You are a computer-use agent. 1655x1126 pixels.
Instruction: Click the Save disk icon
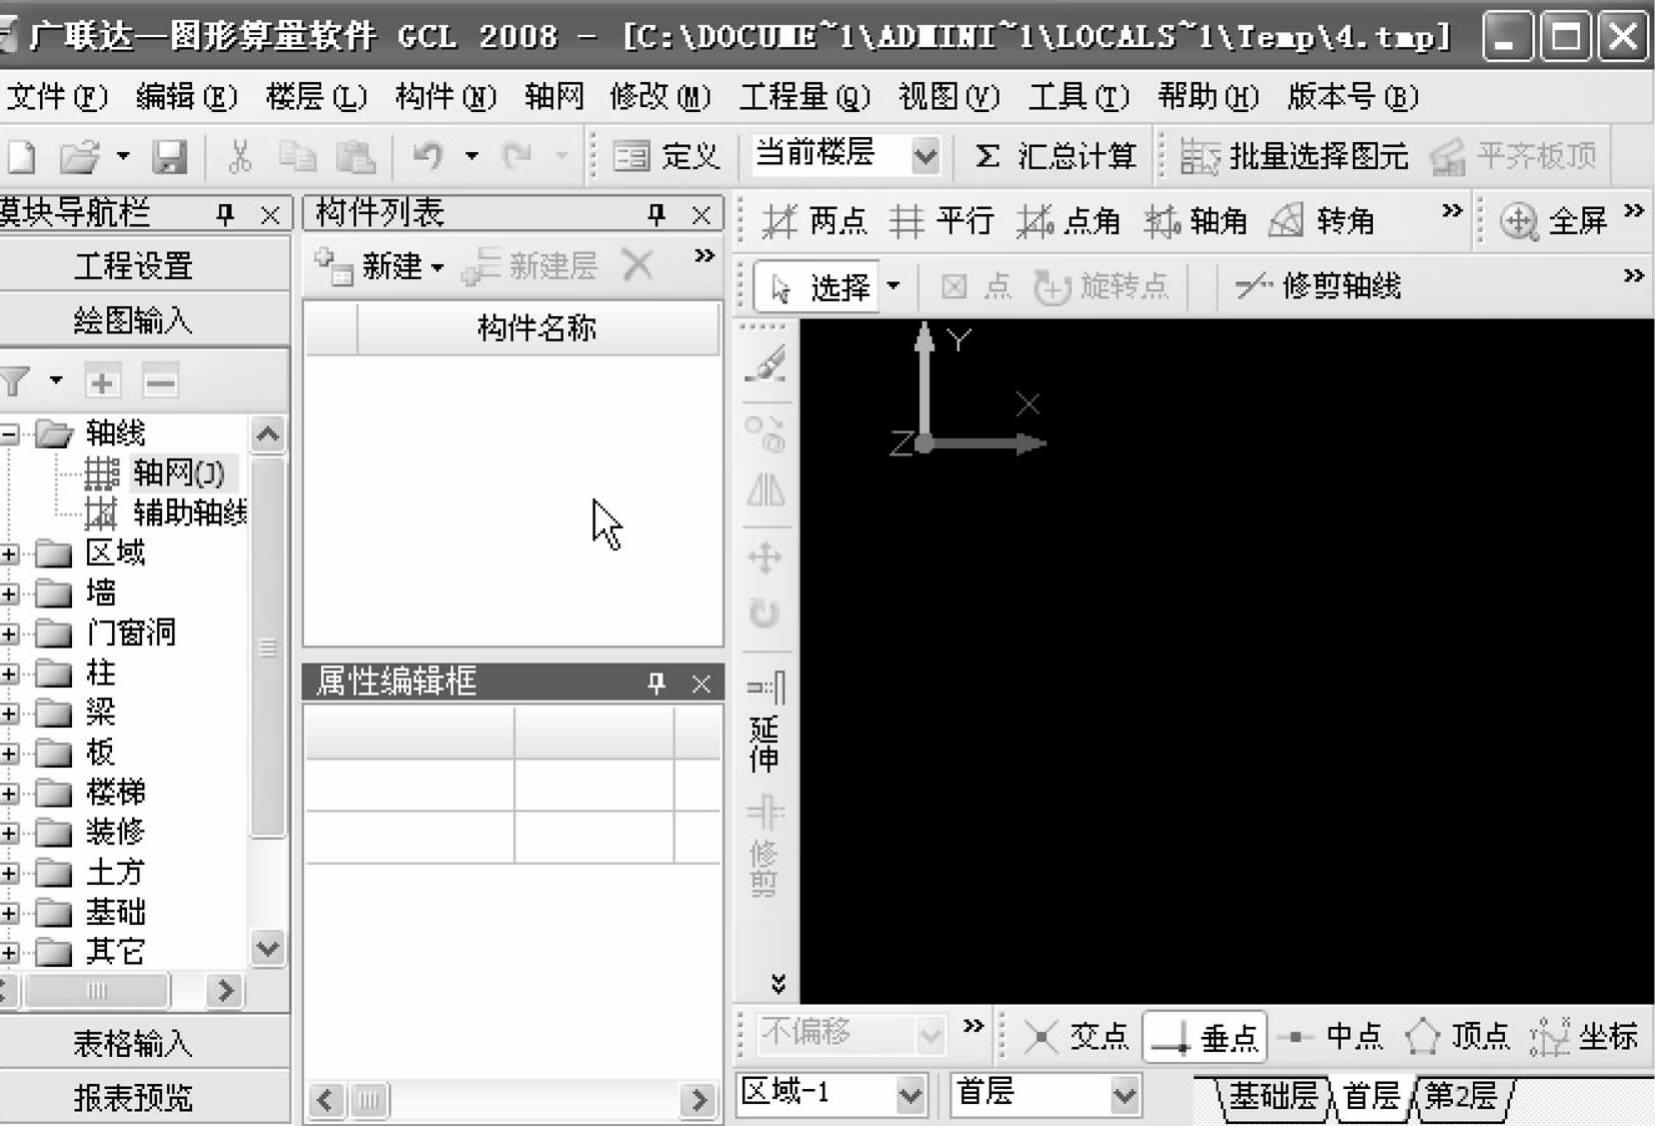(x=169, y=156)
